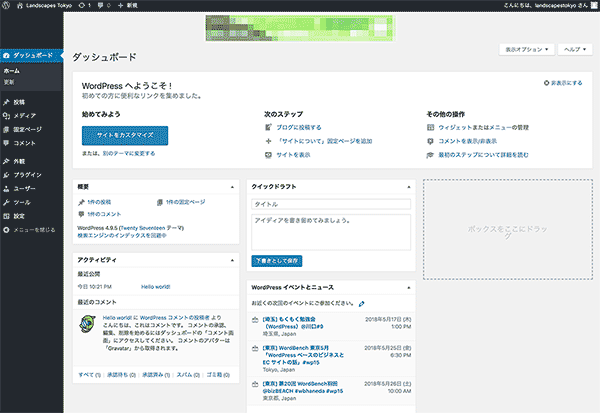
Task: Open the updates icon showing 1
Action: click(x=82, y=5)
